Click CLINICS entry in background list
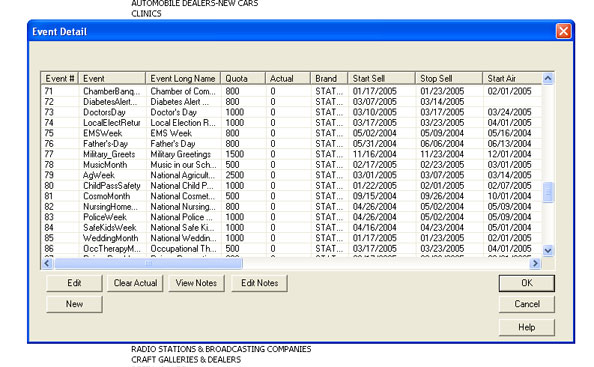 [146, 14]
